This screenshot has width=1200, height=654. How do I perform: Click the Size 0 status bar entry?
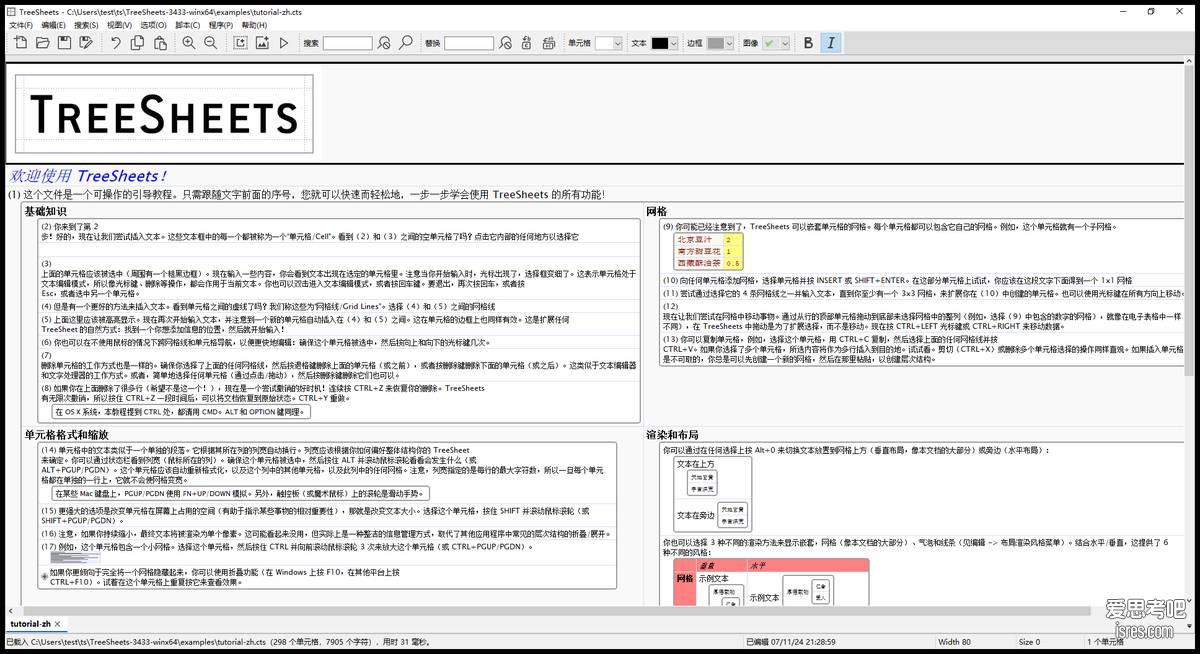[x=1030, y=642]
